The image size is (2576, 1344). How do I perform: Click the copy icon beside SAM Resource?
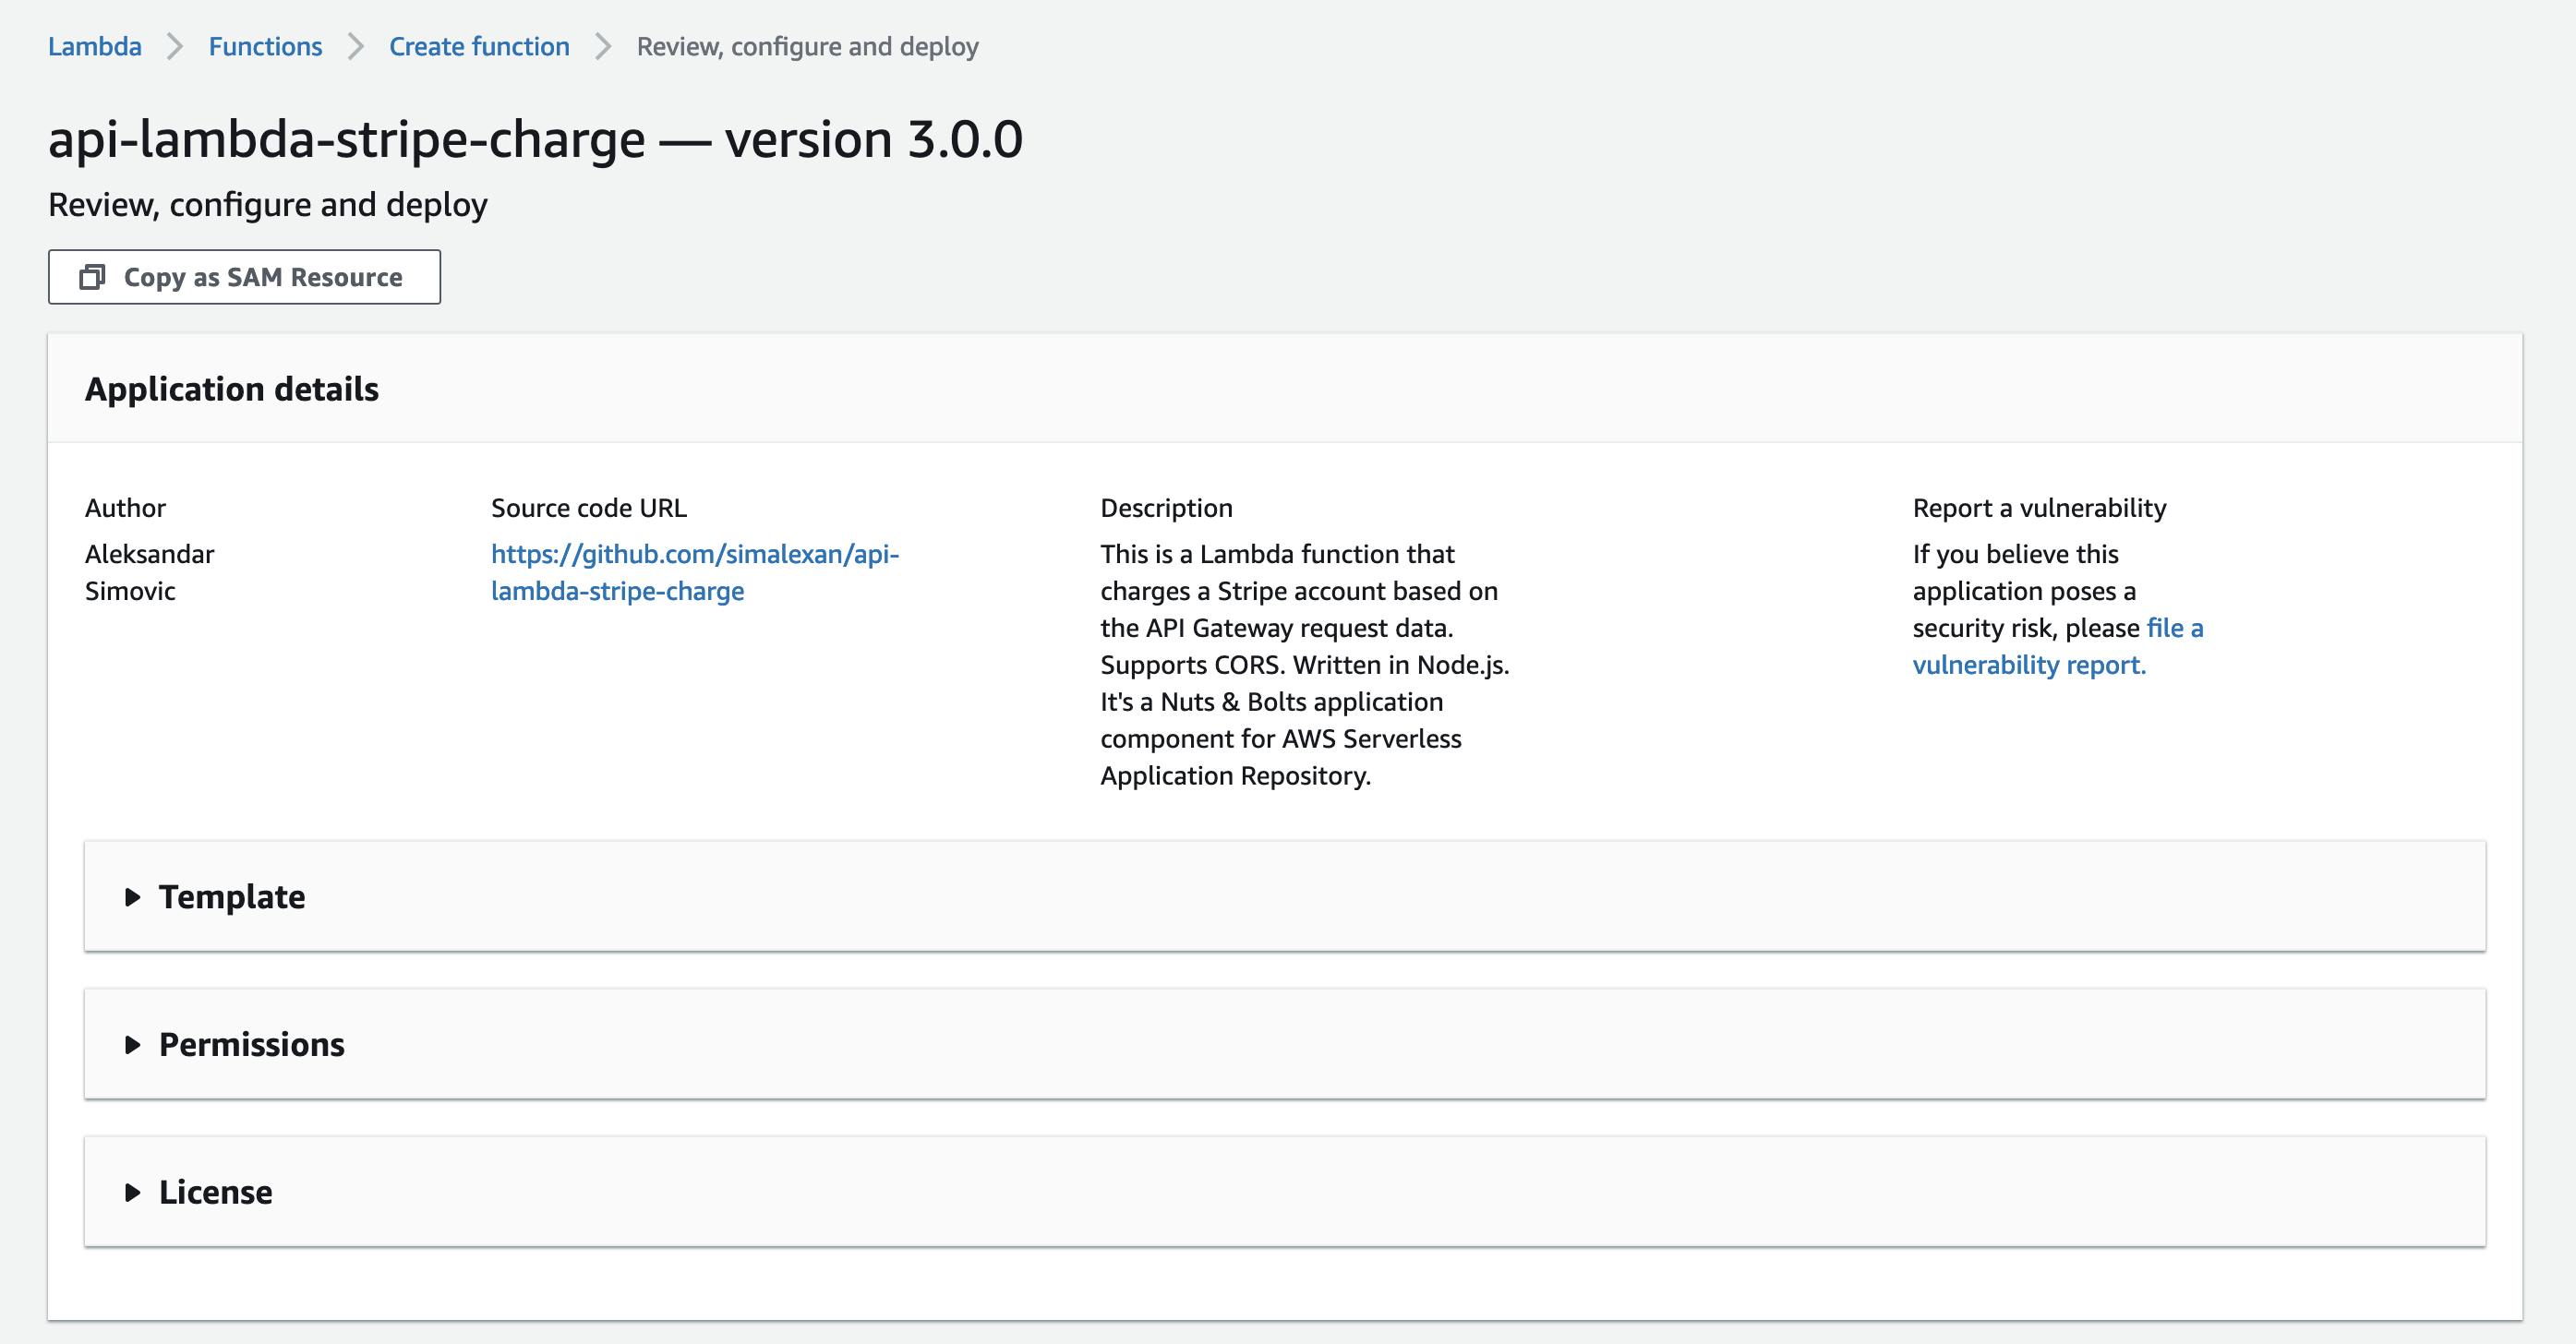point(92,277)
